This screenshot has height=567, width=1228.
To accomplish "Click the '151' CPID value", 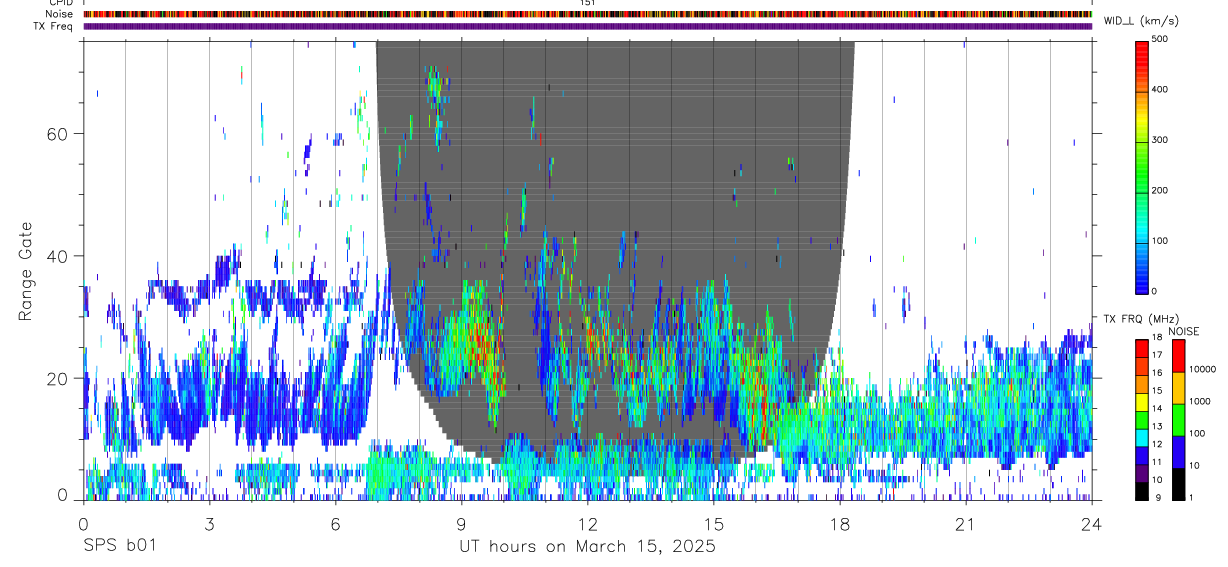I will [587, 3].
